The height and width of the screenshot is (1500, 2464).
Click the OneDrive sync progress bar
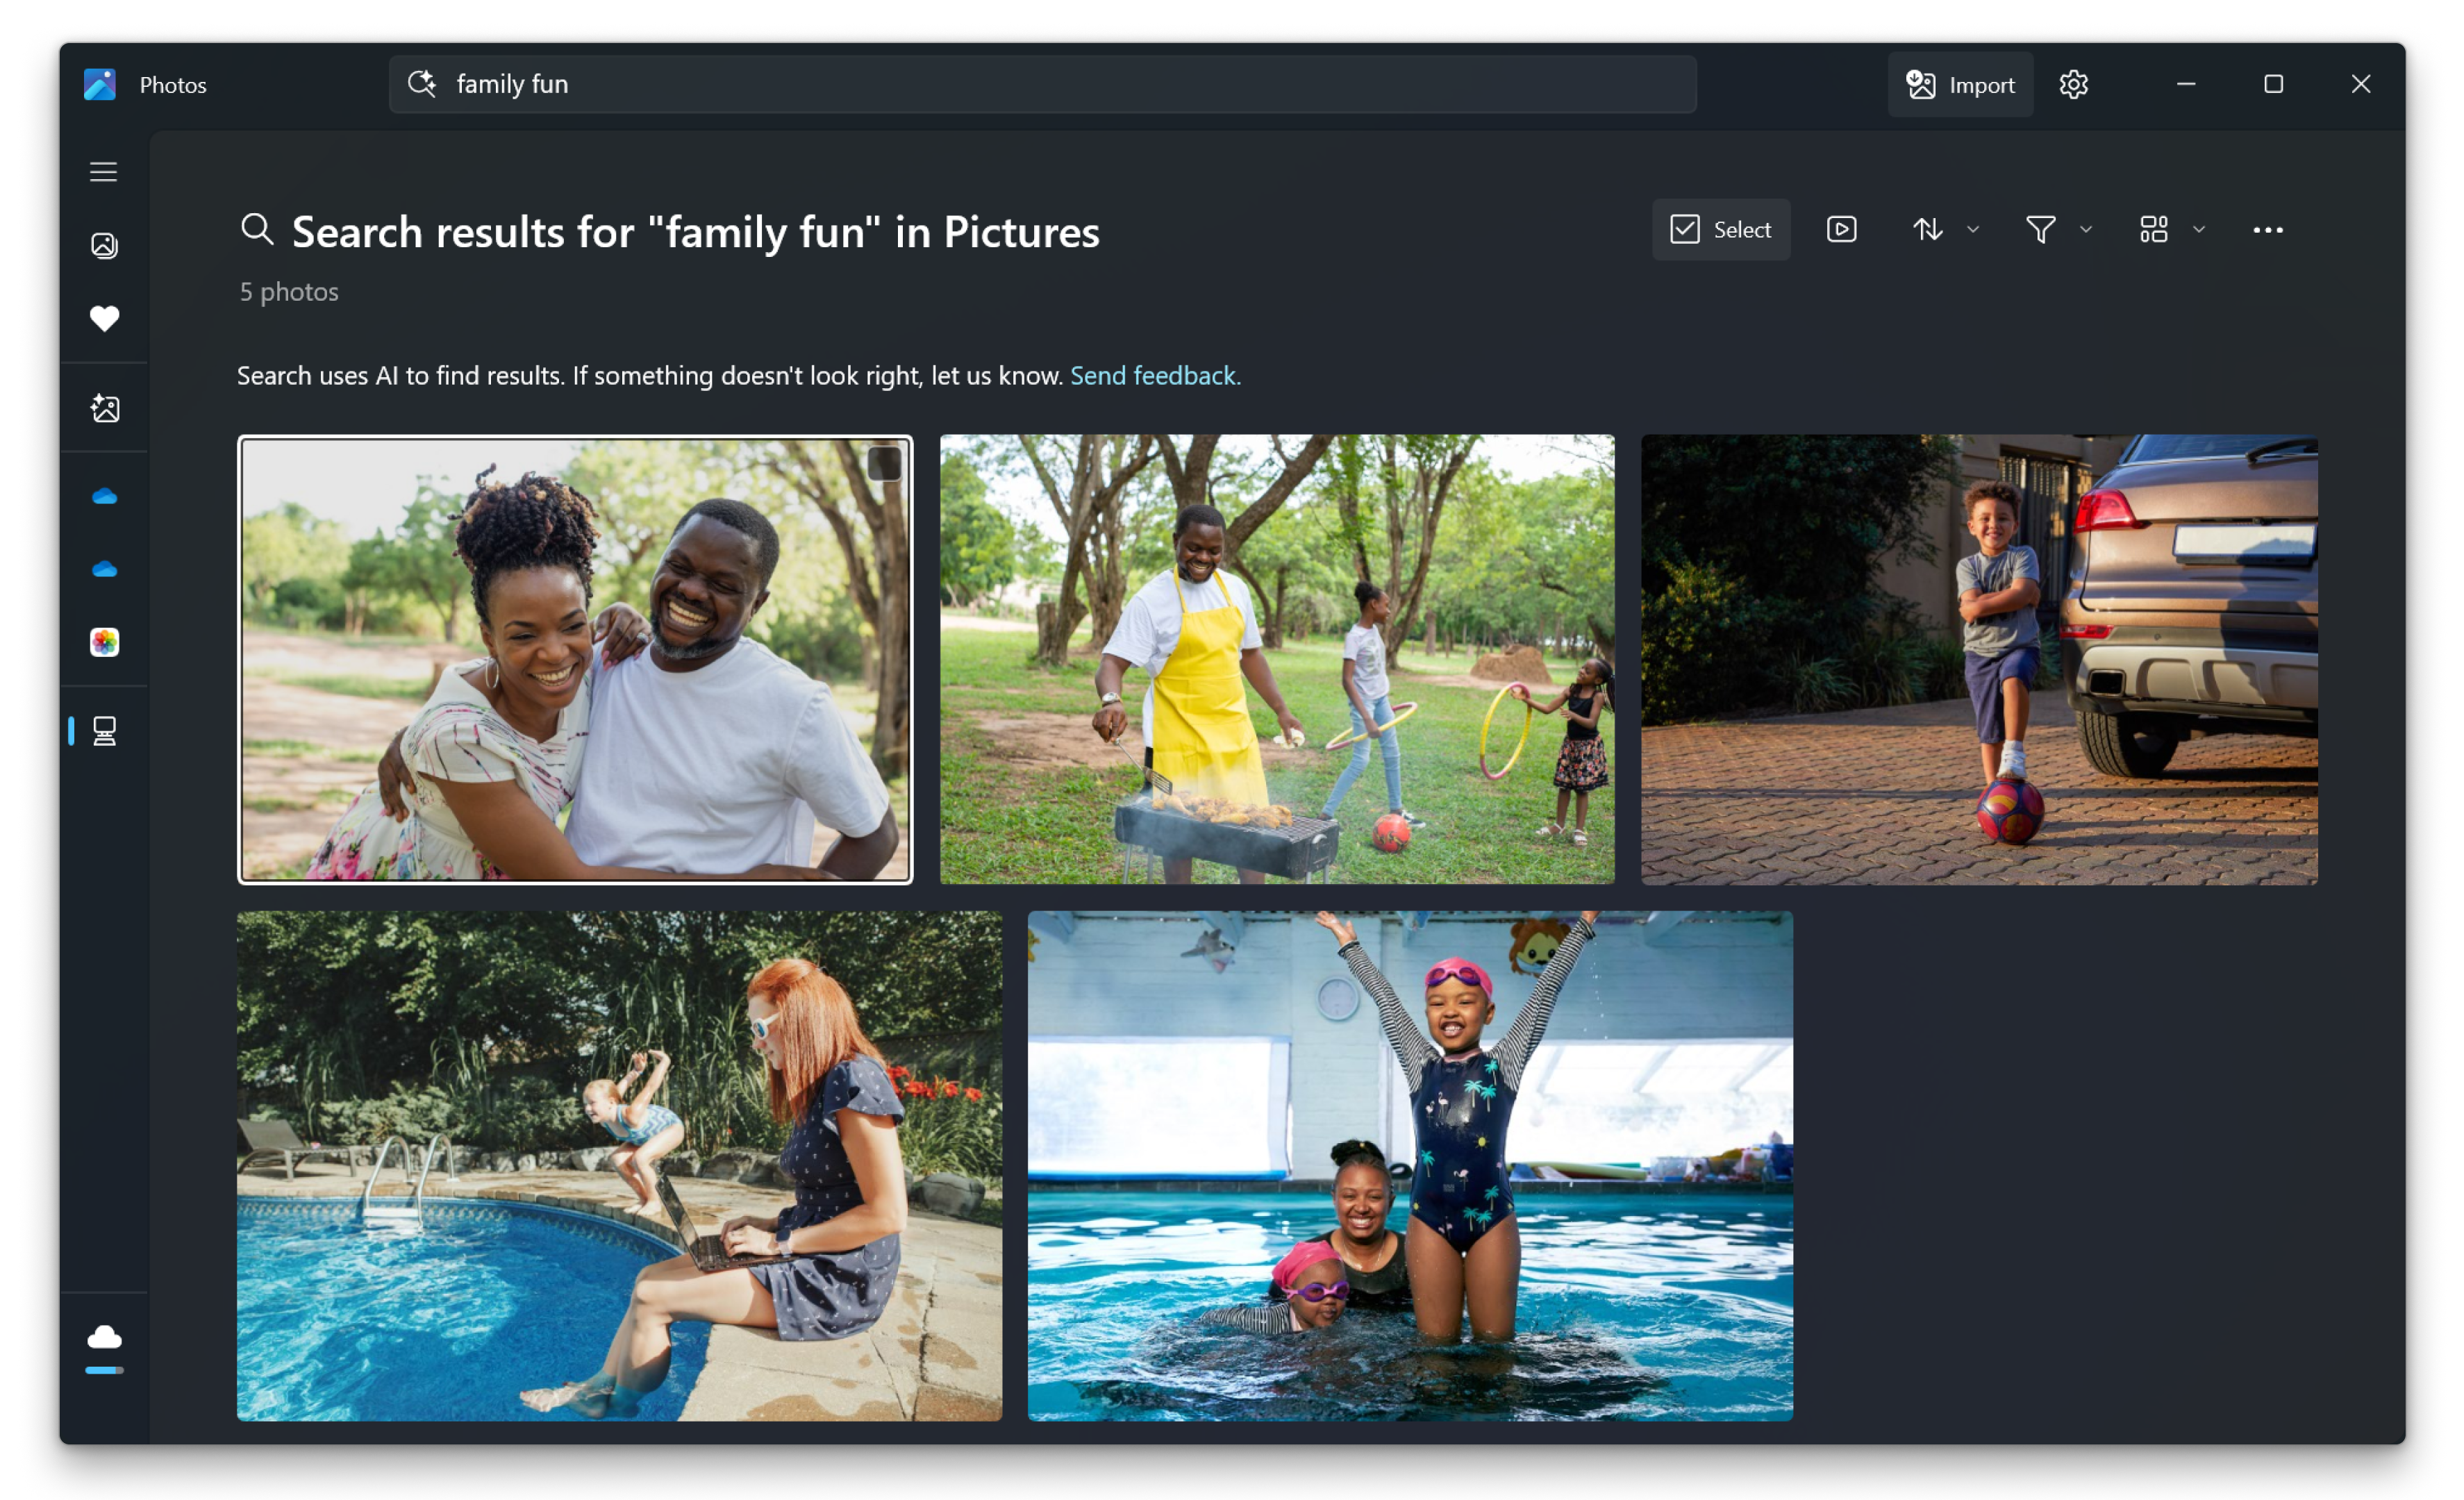point(103,1370)
